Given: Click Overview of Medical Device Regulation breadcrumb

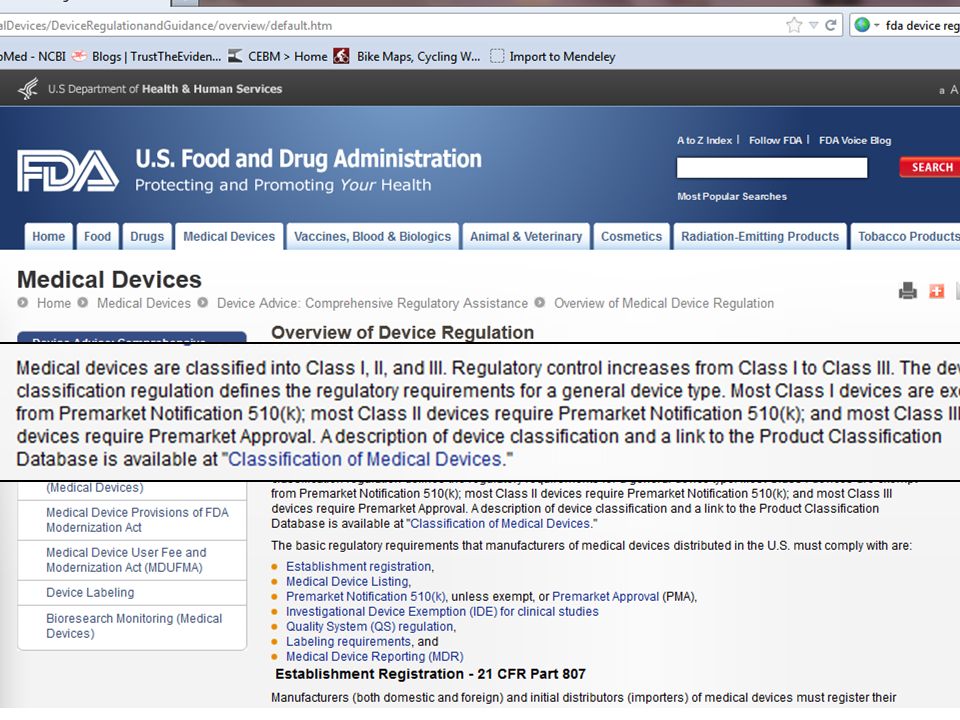Looking at the screenshot, I should 664,303.
